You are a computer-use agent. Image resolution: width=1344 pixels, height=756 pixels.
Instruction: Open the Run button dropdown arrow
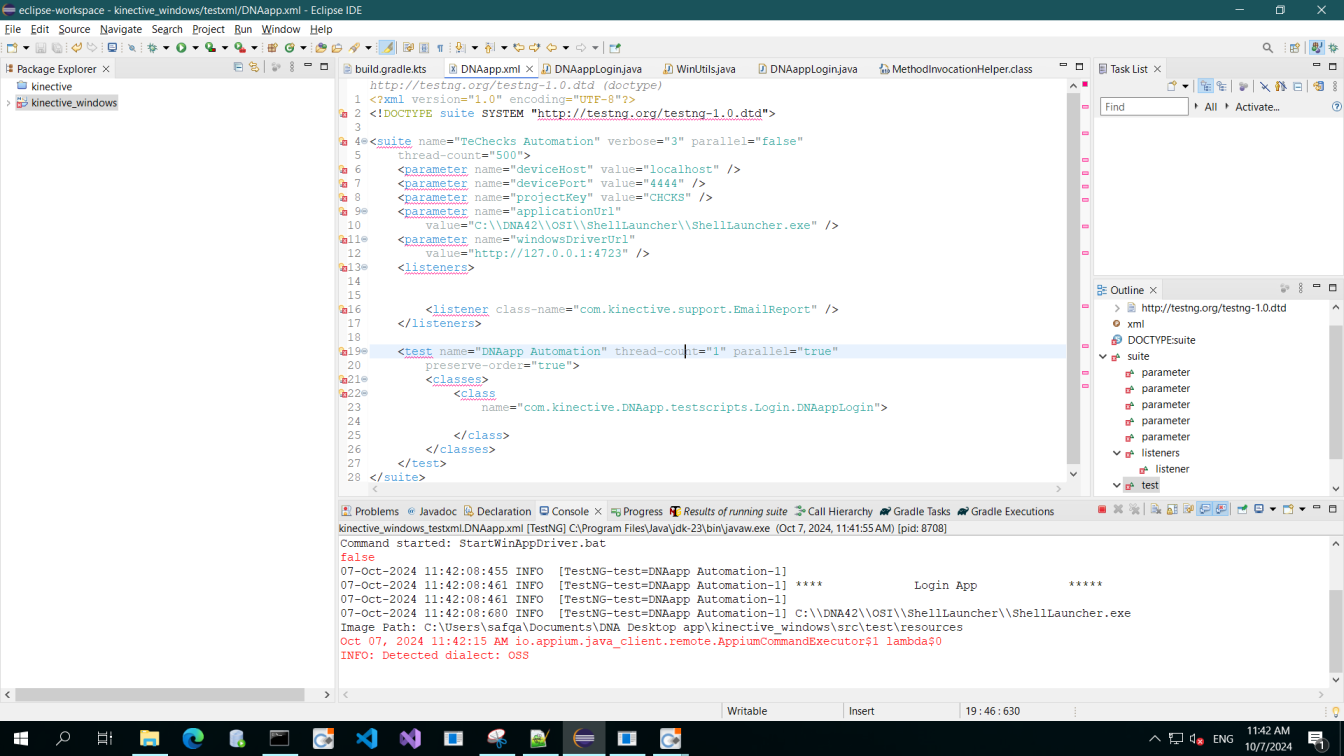pyautogui.click(x=195, y=47)
